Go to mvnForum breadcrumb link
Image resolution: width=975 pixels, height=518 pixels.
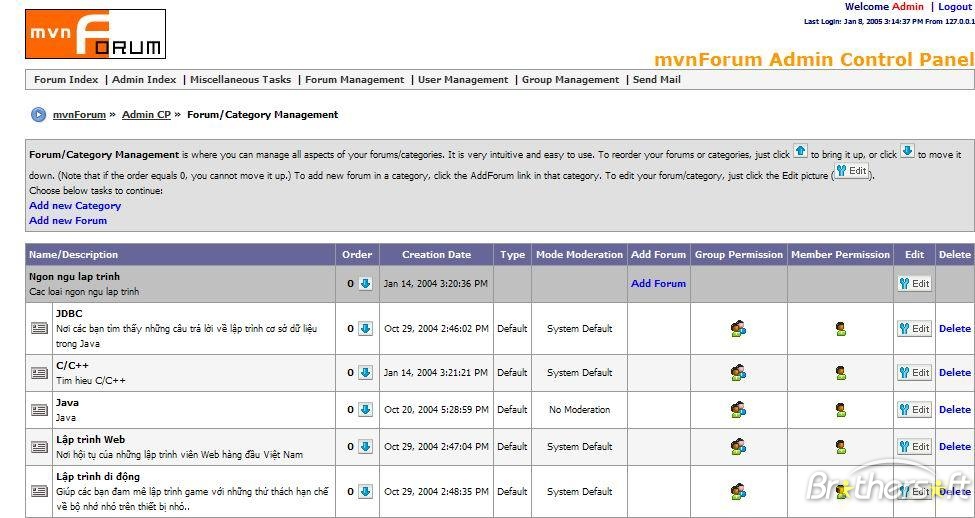tap(79, 114)
